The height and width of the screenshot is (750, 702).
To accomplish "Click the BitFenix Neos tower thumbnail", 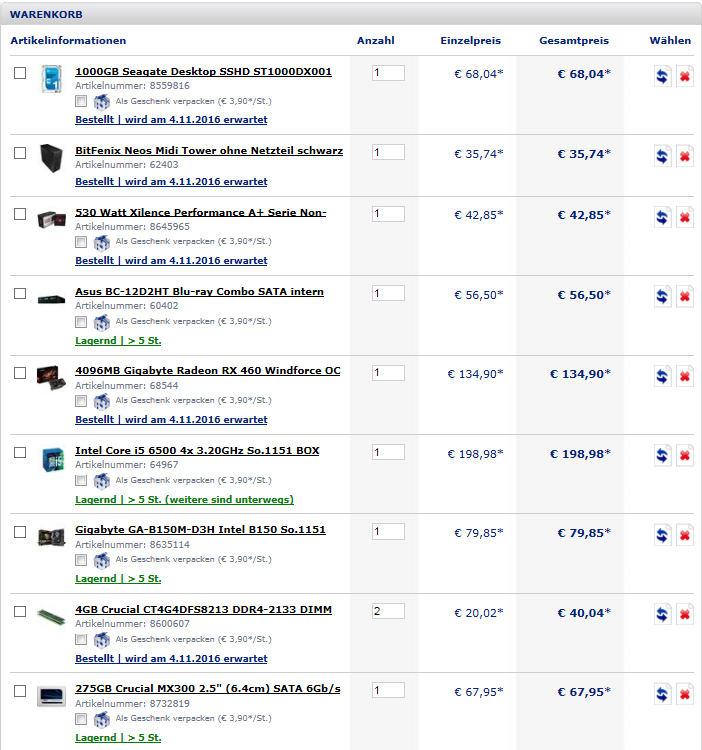I will coord(52,158).
